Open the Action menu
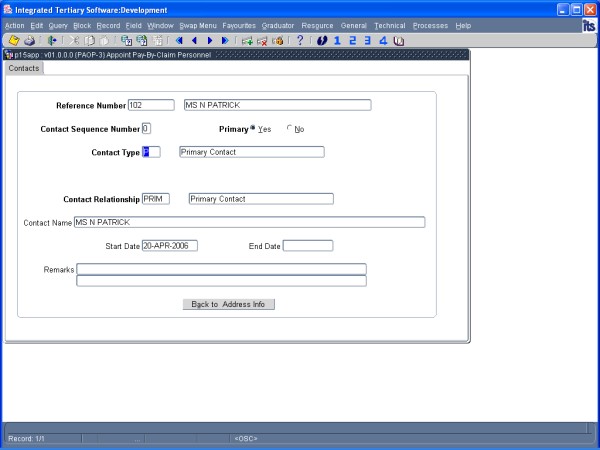Viewport: 600px width, 450px height. click(15, 26)
